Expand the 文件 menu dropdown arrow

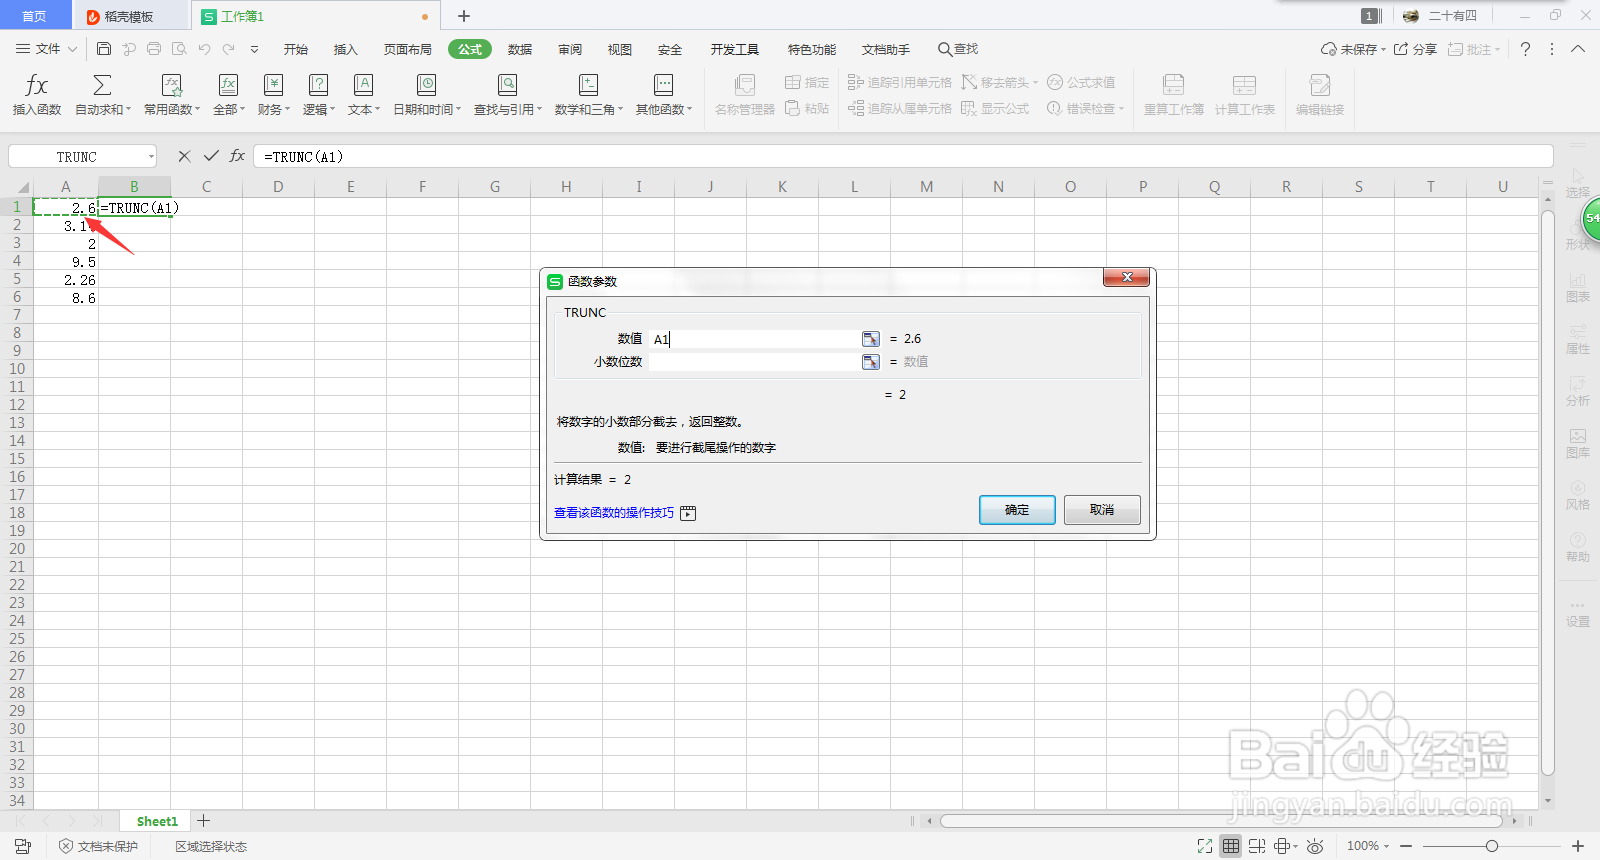point(72,49)
